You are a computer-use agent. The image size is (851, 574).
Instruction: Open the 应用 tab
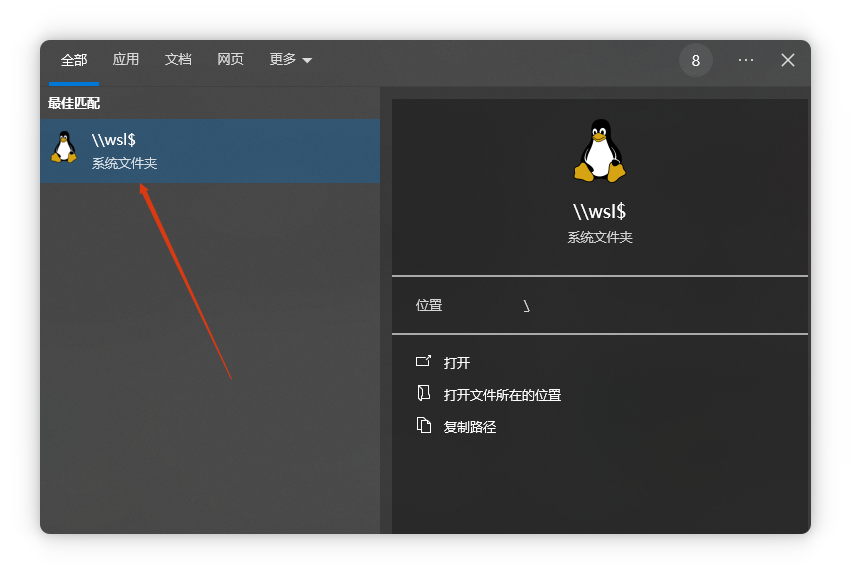(x=126, y=59)
